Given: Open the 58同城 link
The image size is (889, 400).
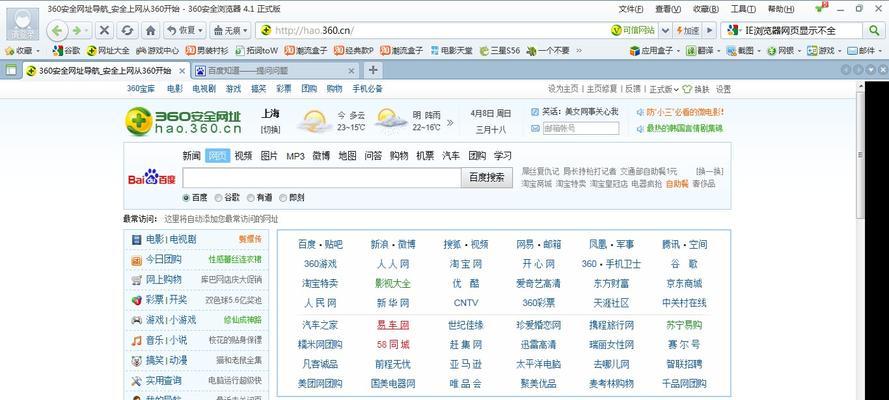Looking at the screenshot, I should [x=393, y=344].
